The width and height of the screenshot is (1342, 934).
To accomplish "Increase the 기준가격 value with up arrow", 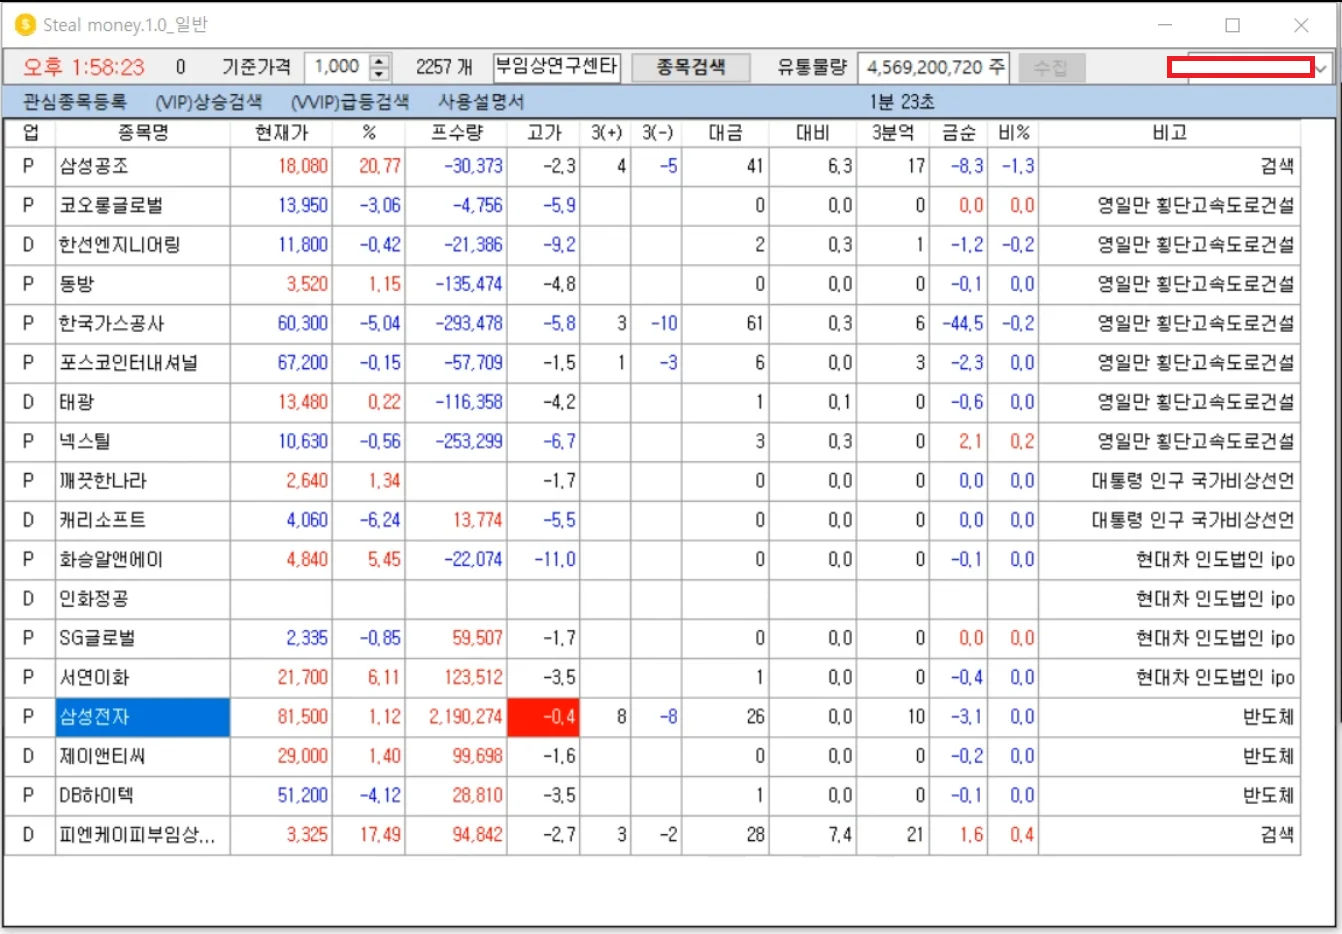I will coord(379,61).
